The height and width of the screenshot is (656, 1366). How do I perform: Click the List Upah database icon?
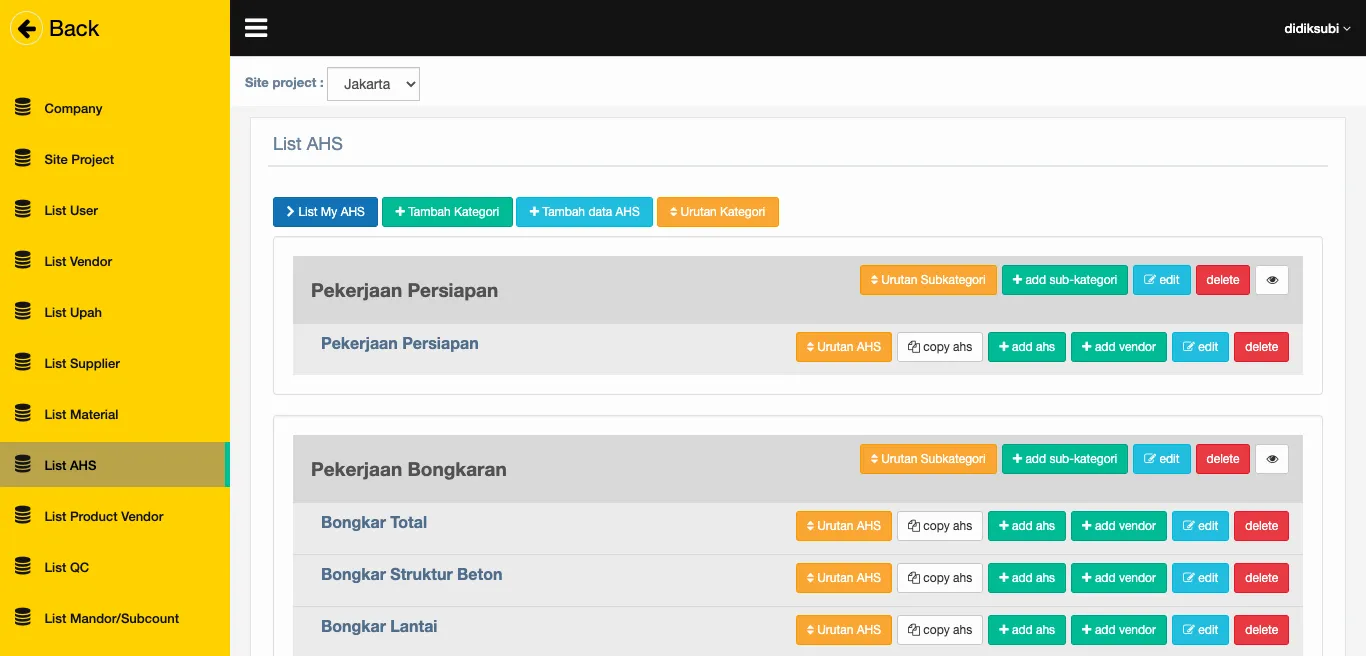(x=23, y=312)
